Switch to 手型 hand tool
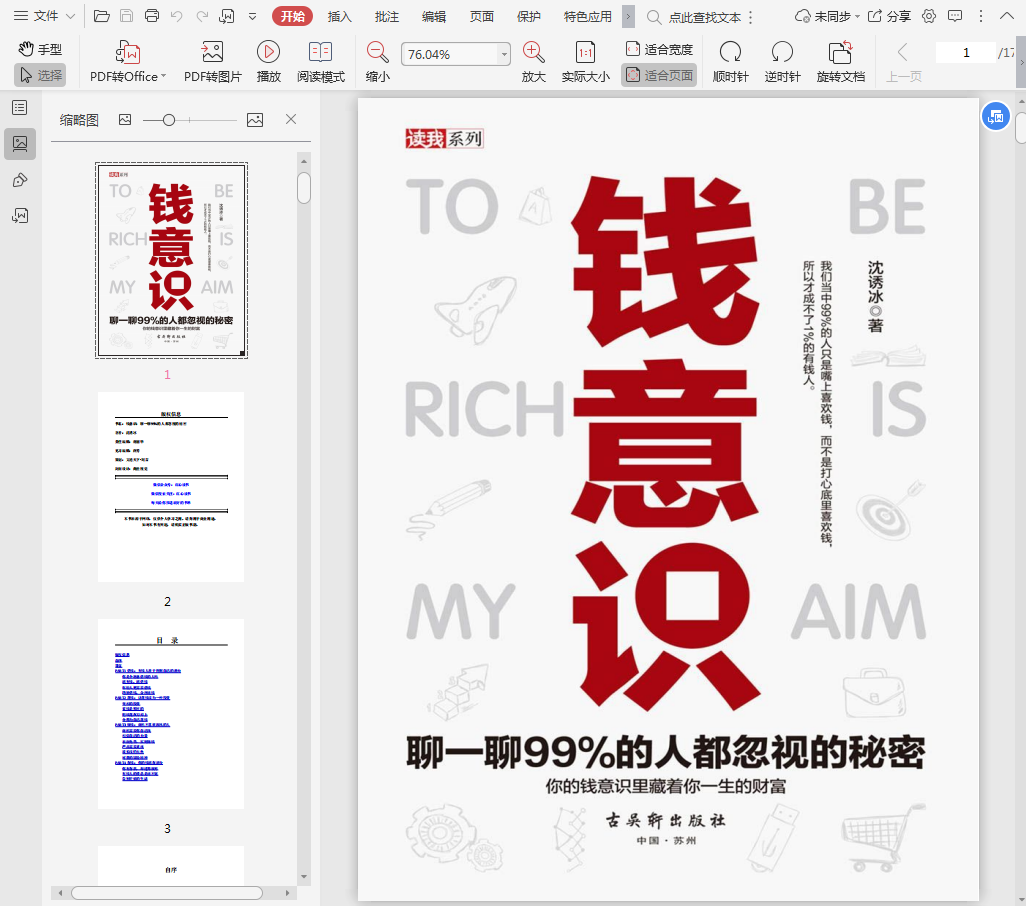Screen dimensions: 1026x906 (40, 49)
